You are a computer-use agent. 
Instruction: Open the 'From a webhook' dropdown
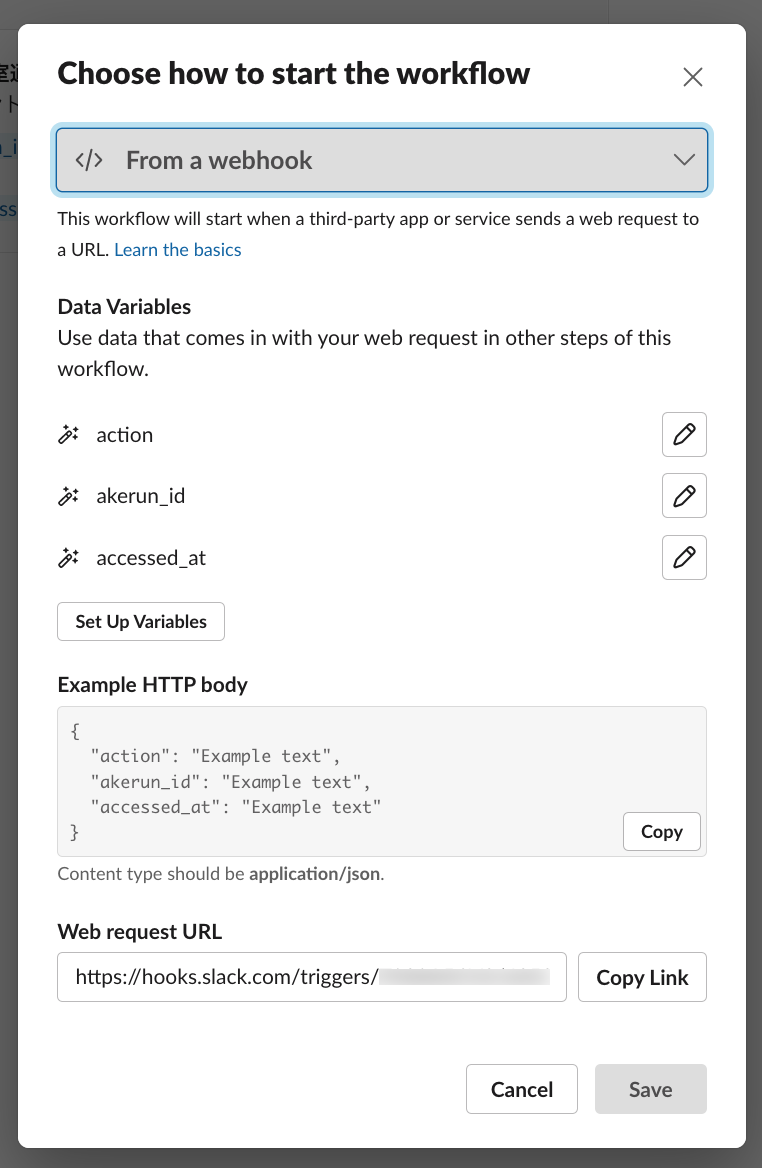point(380,160)
